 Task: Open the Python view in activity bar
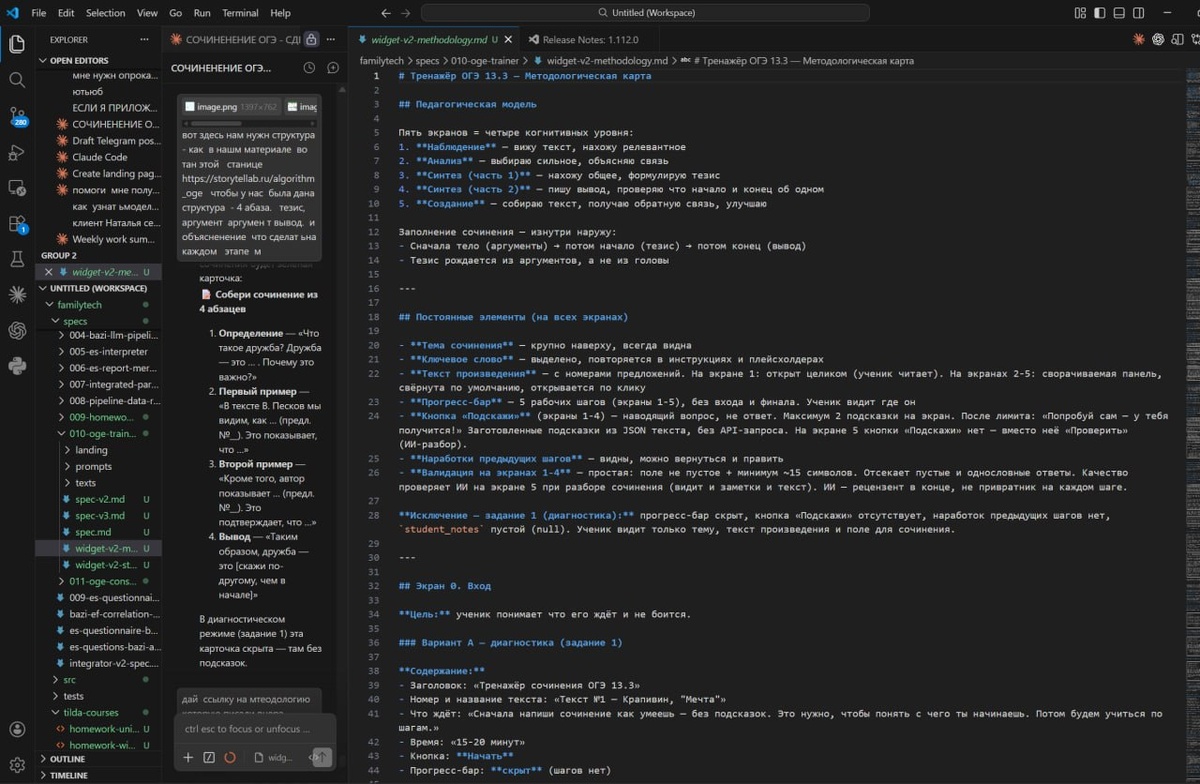point(17,366)
